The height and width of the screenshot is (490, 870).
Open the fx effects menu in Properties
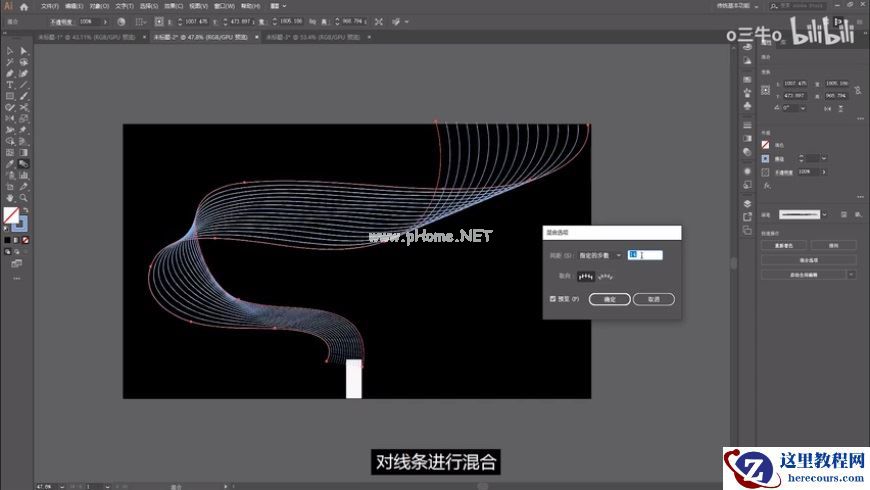766,185
